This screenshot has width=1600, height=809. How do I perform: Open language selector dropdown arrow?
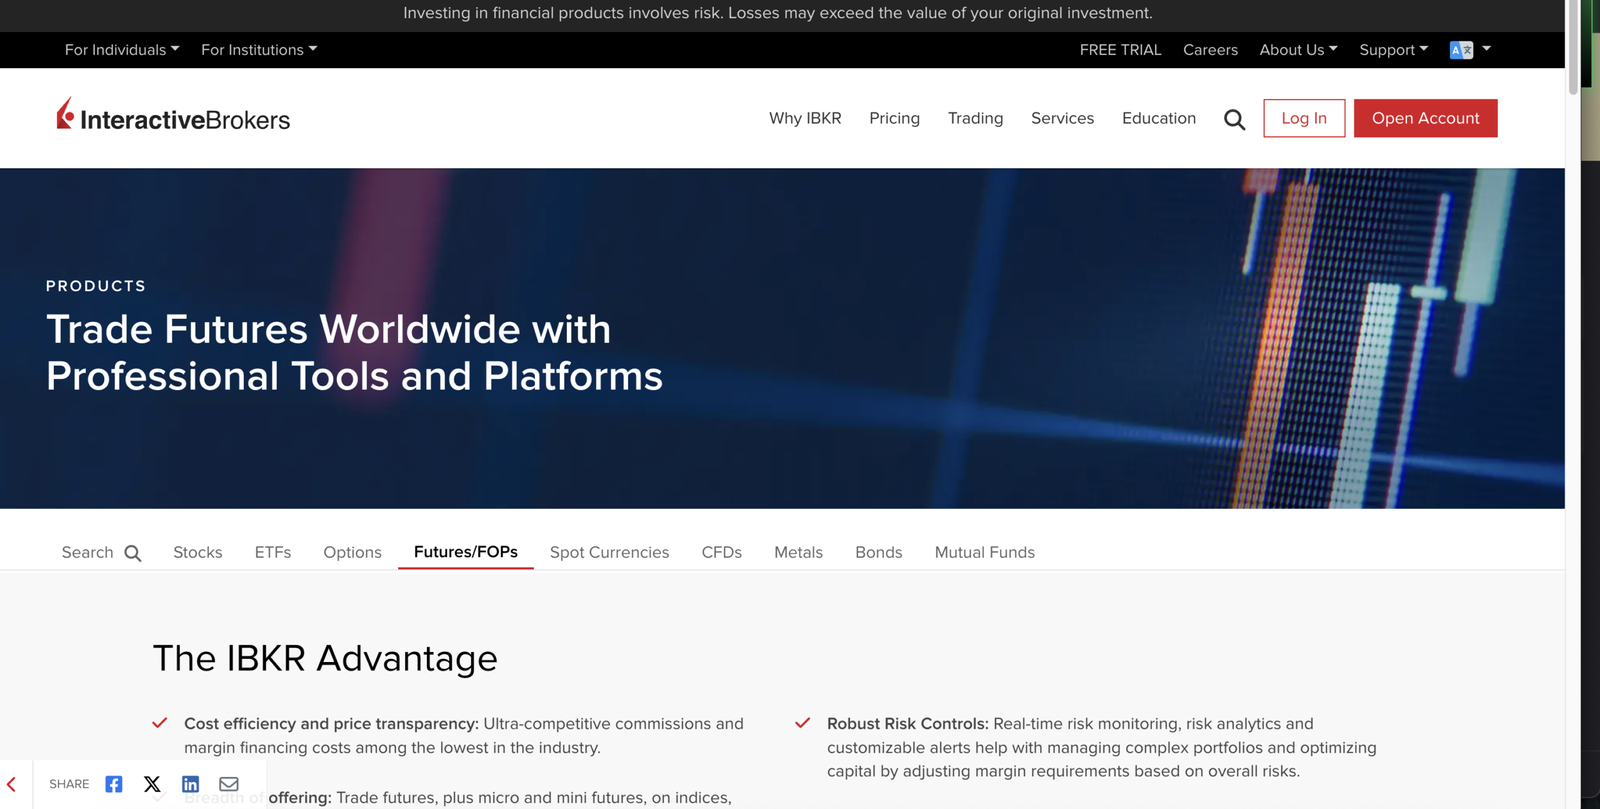[1486, 48]
